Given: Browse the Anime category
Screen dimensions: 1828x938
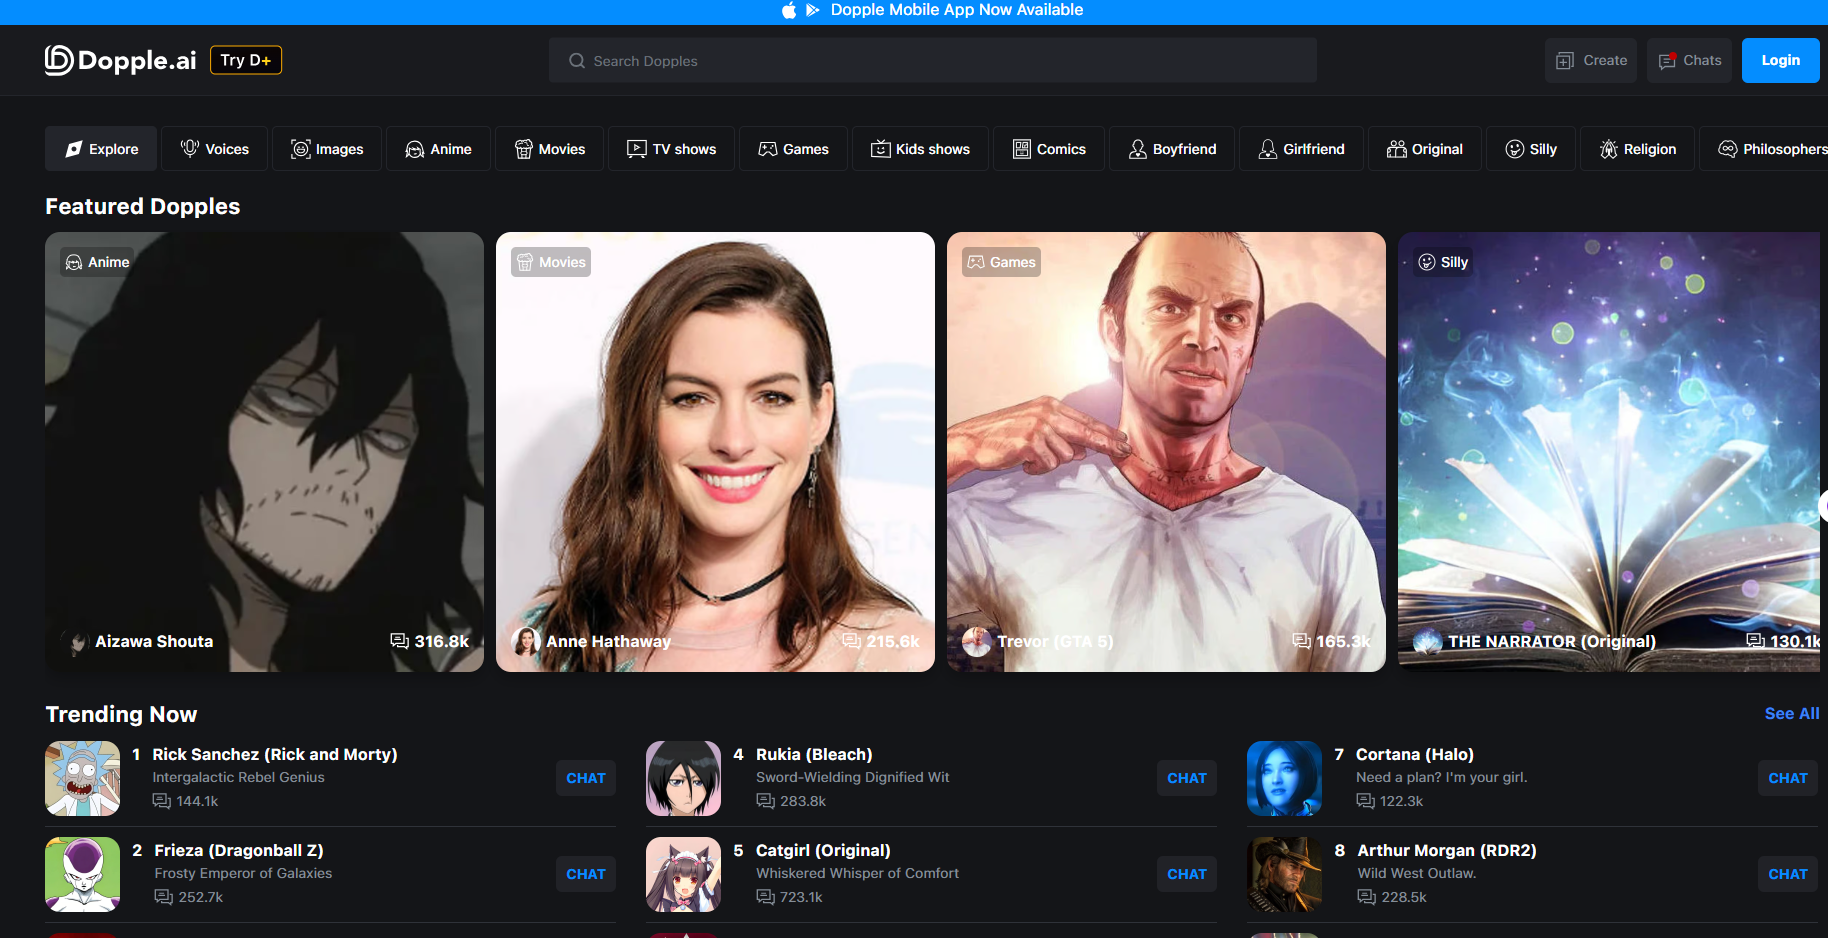Looking at the screenshot, I should 438,149.
